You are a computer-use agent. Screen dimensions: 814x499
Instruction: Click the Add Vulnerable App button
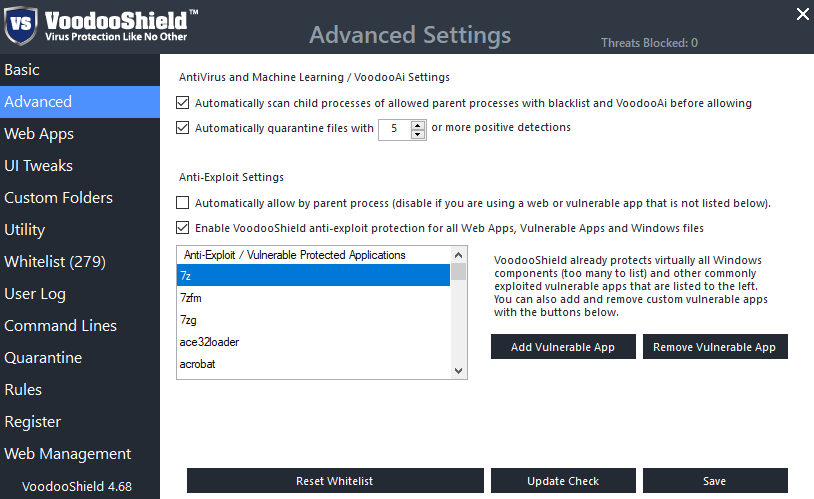pyautogui.click(x=562, y=347)
